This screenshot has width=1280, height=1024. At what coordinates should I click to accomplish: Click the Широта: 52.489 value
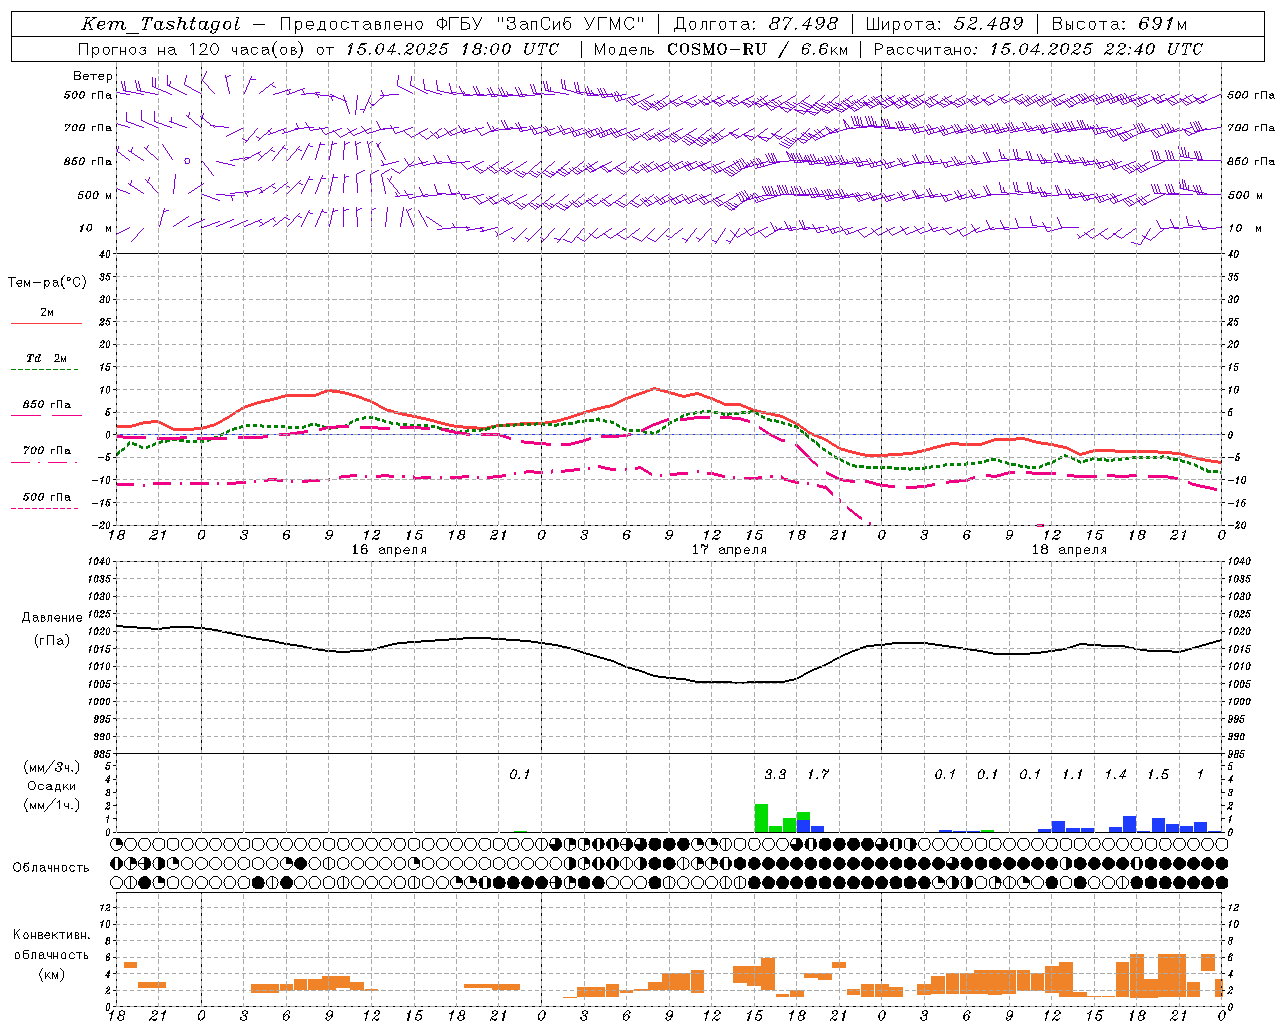(x=944, y=24)
